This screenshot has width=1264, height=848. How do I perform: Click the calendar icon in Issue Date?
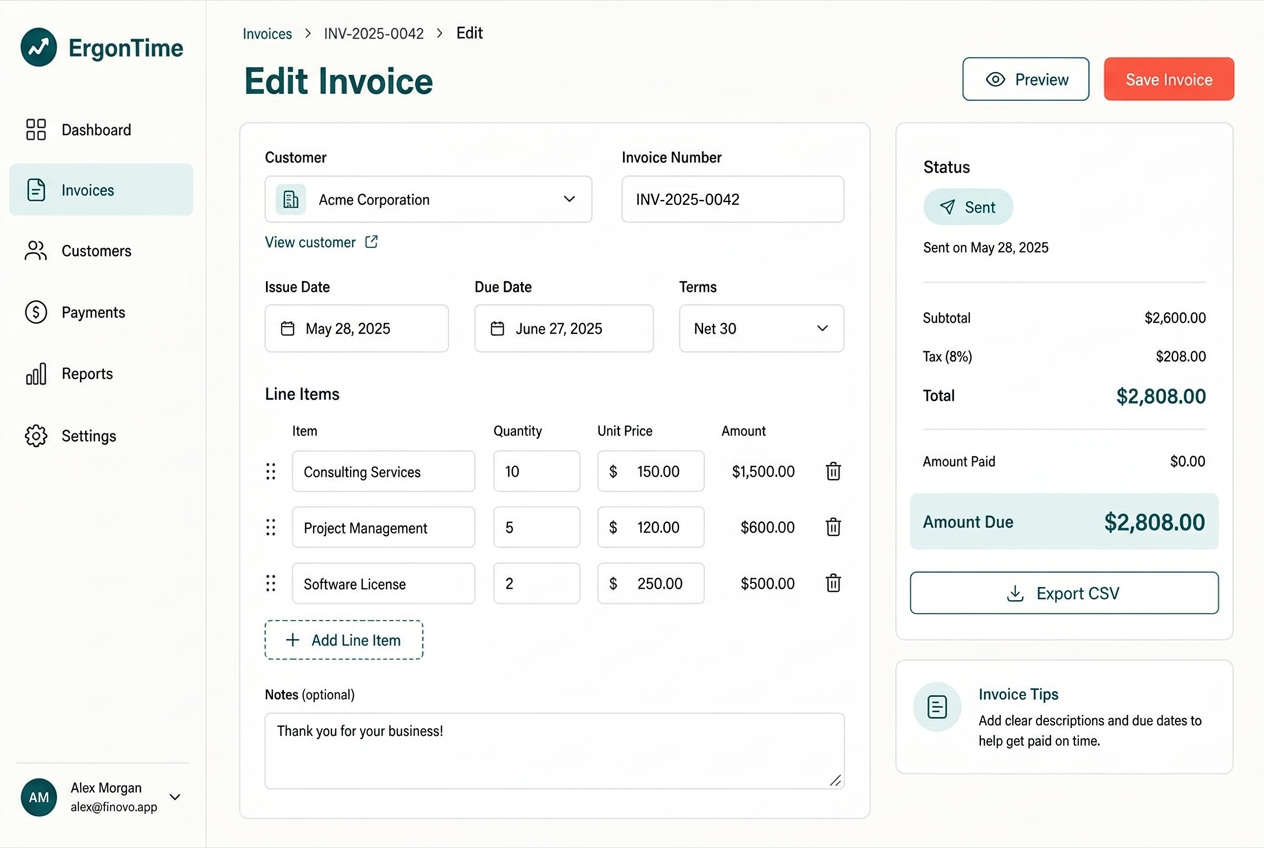288,329
